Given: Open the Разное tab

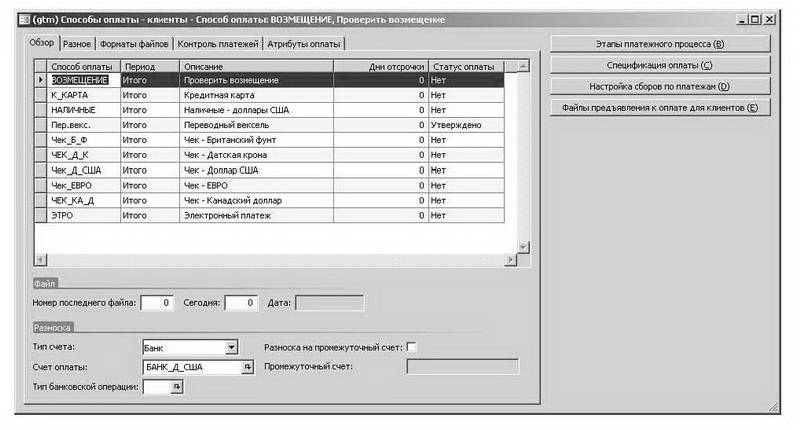Looking at the screenshot, I should (77, 44).
